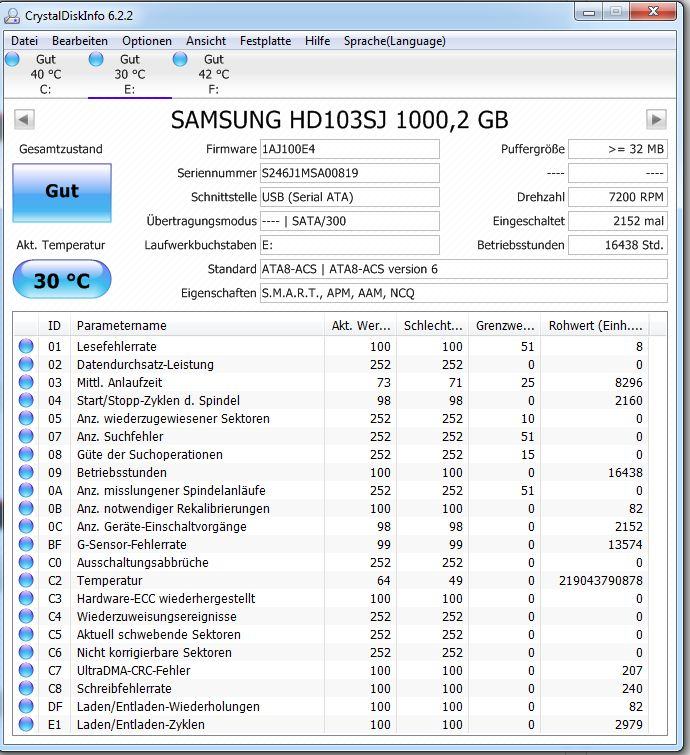Click the Parametername column header
Viewport: 690px width, 755px height.
coord(197,325)
